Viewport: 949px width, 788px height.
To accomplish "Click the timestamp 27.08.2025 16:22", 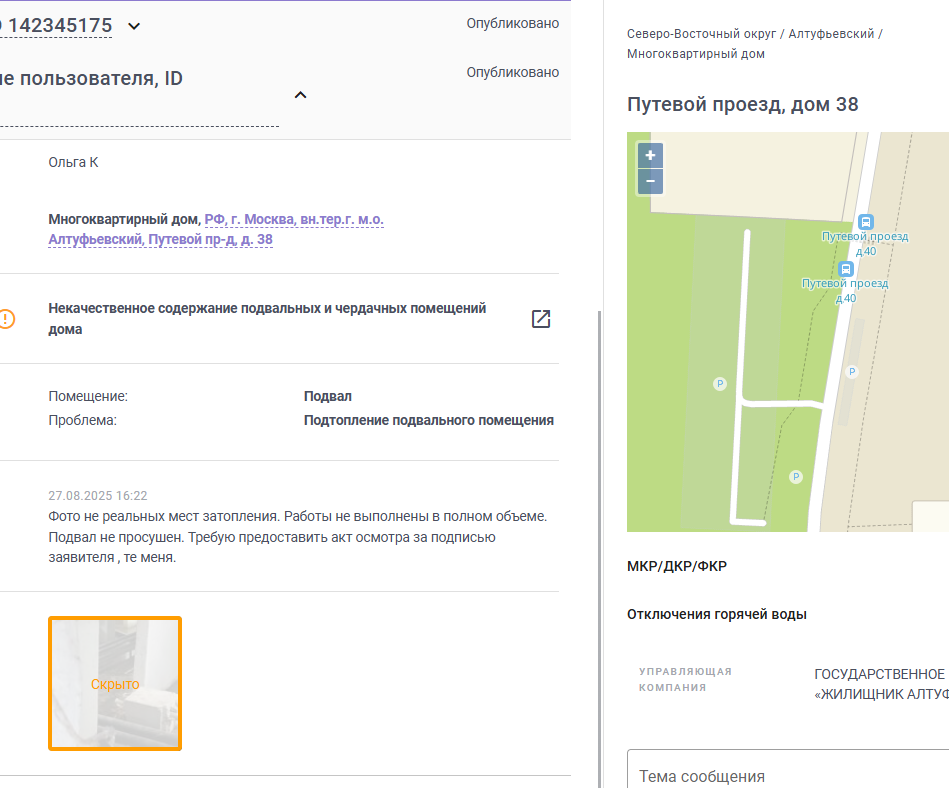I will tap(97, 496).
